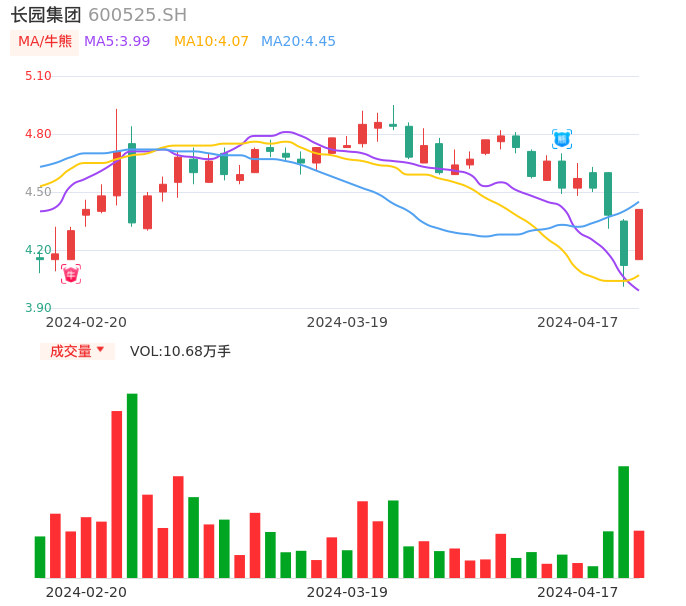Click the 3.90 price axis label
The width and height of the screenshot is (686, 606).
(x=38, y=308)
